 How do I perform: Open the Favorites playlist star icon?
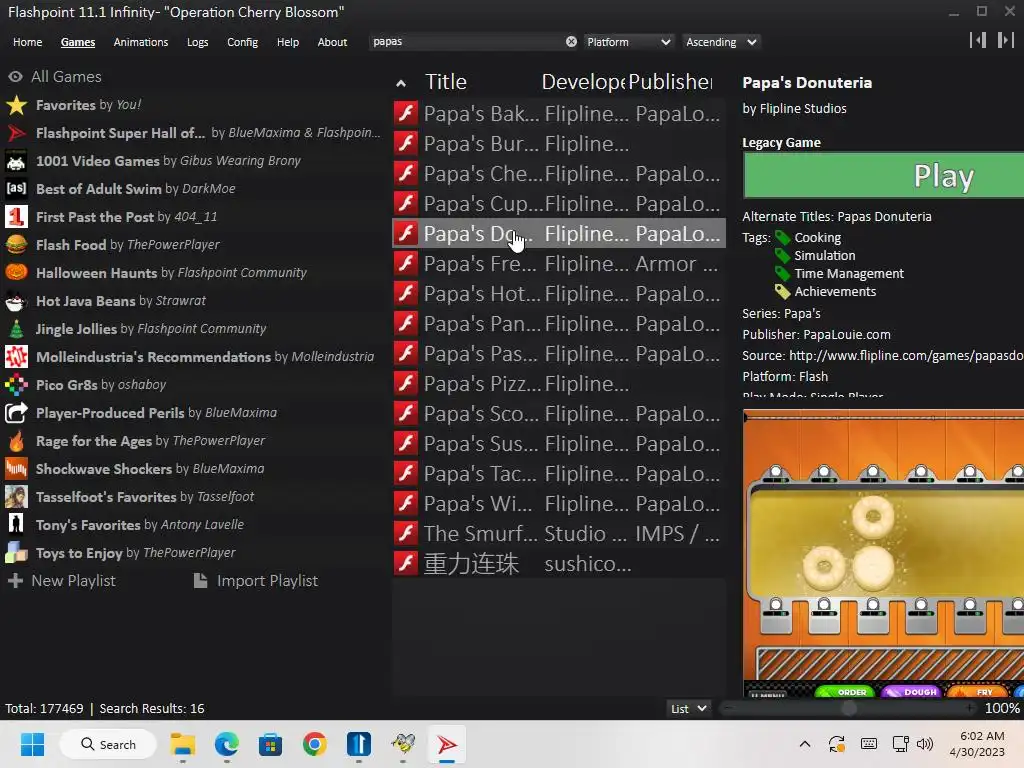coord(16,105)
